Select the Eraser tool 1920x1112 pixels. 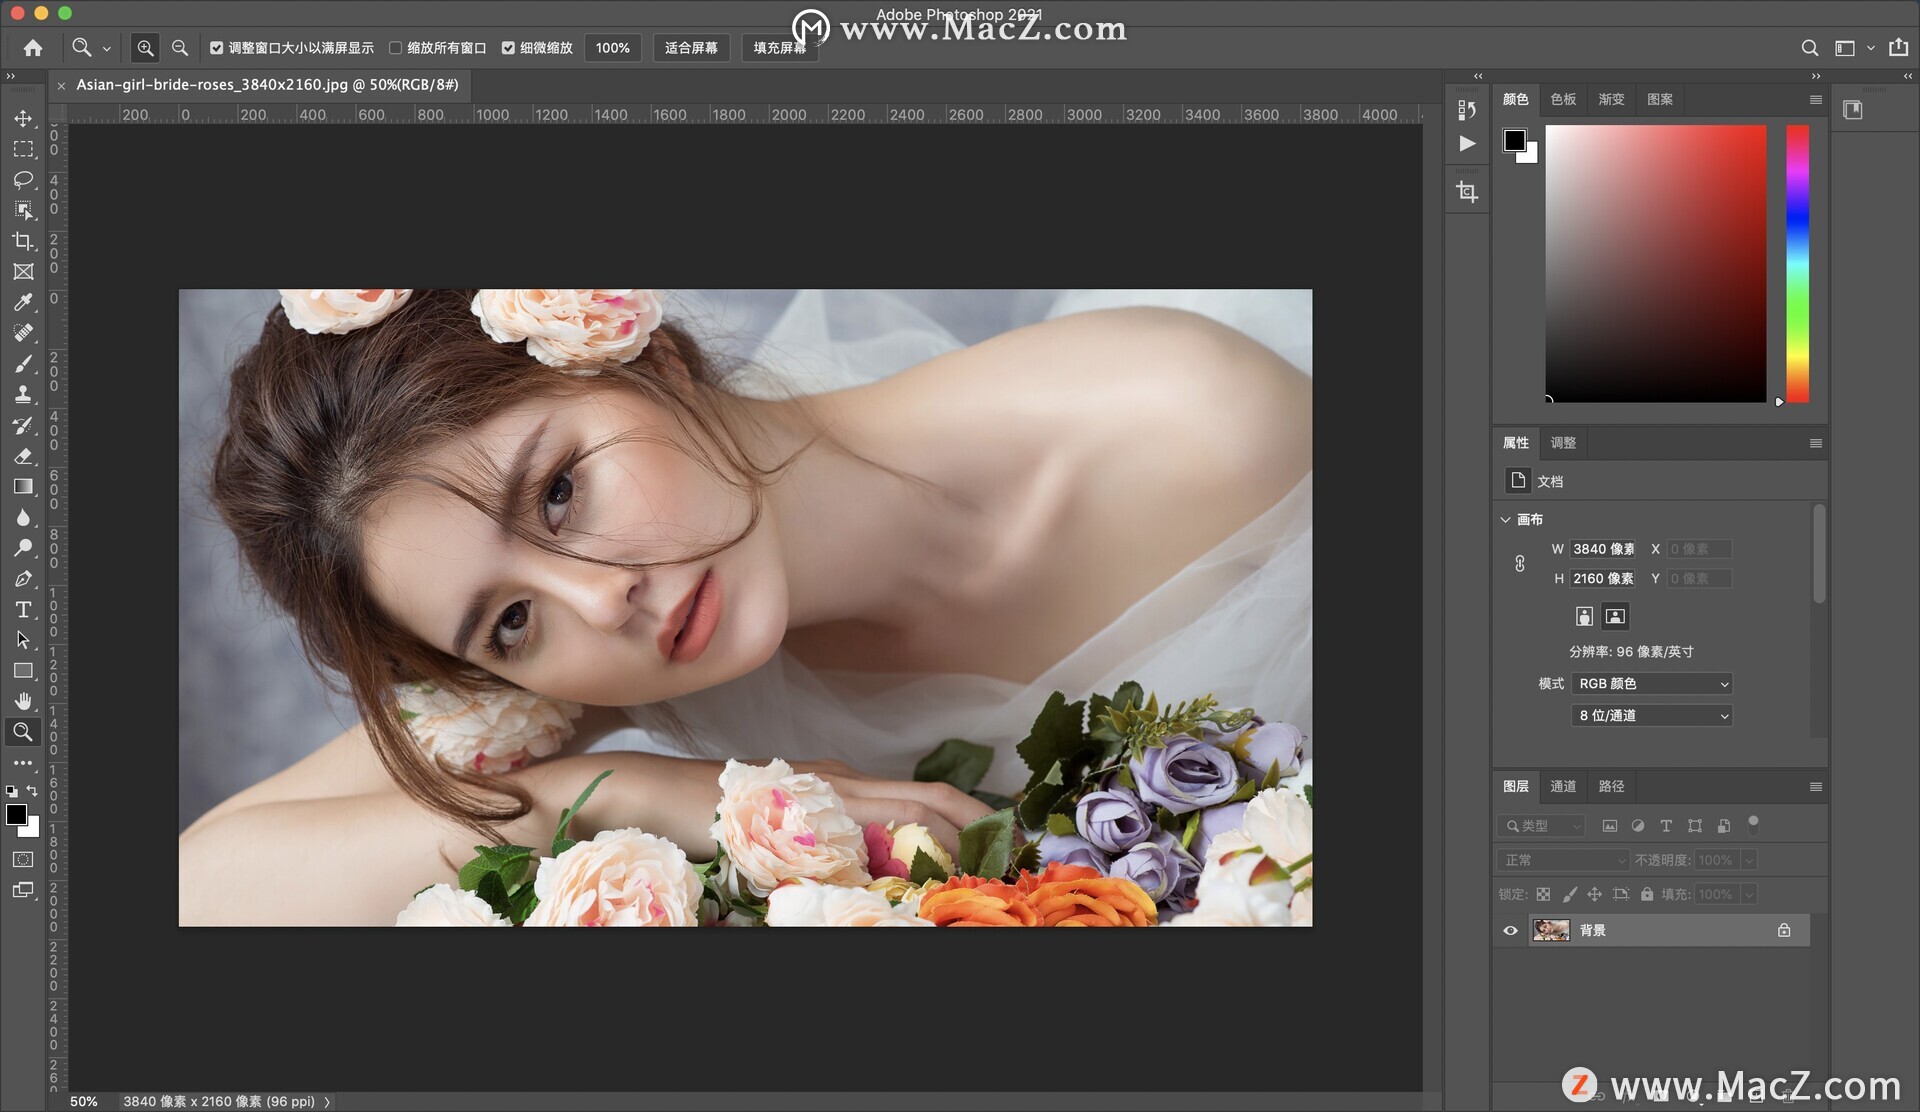click(x=23, y=456)
